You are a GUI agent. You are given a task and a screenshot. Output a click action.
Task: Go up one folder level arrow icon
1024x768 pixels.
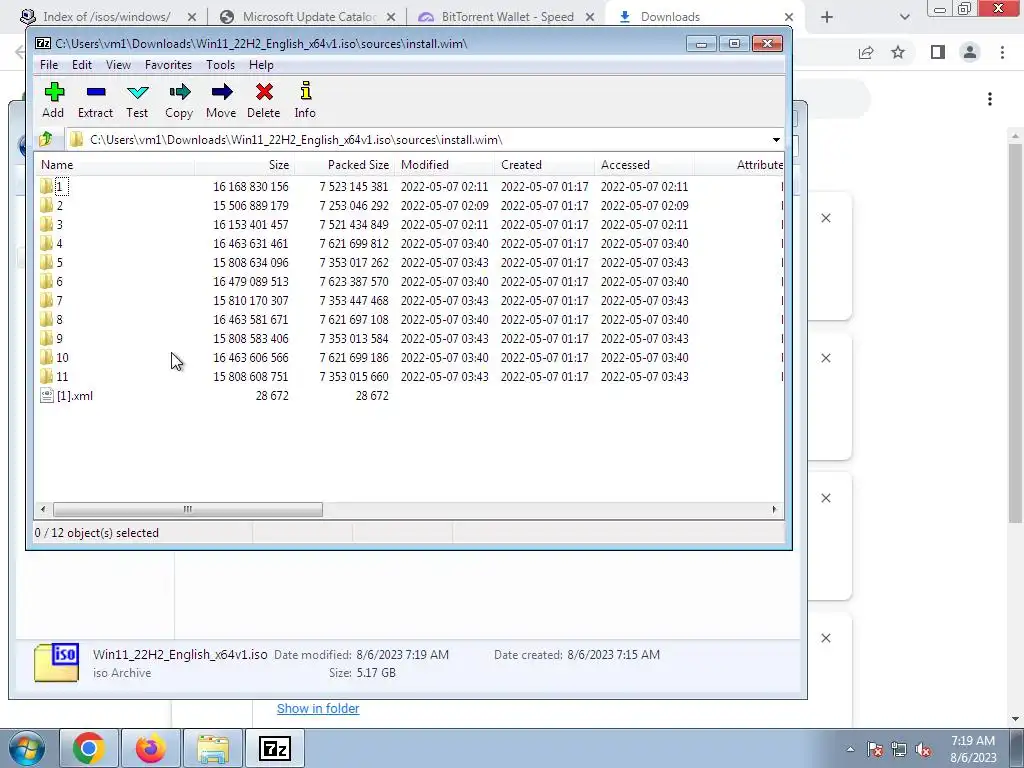coord(46,139)
